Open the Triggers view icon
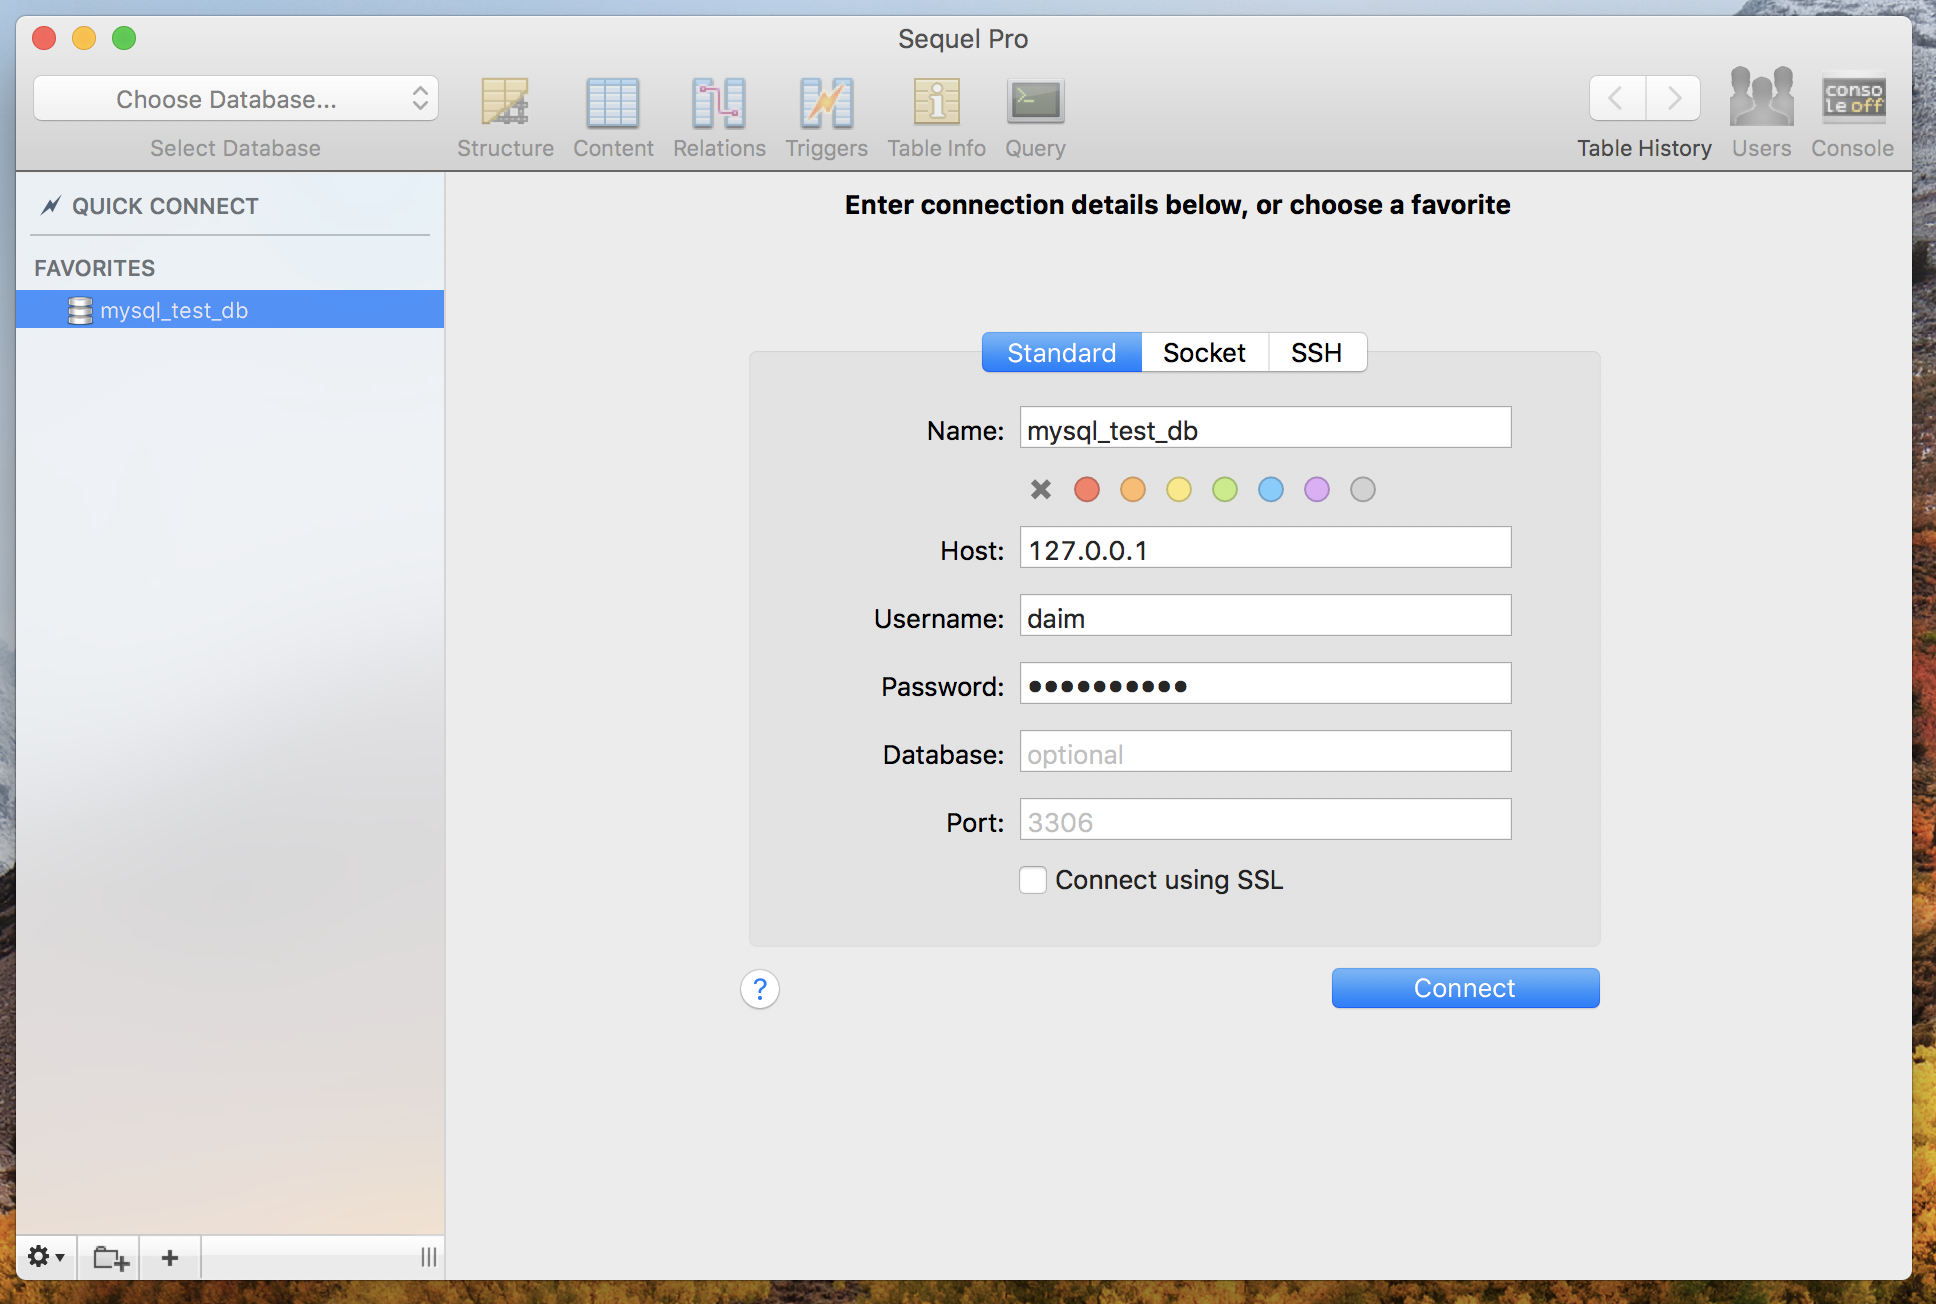Viewport: 1936px width, 1304px height. pos(826,103)
